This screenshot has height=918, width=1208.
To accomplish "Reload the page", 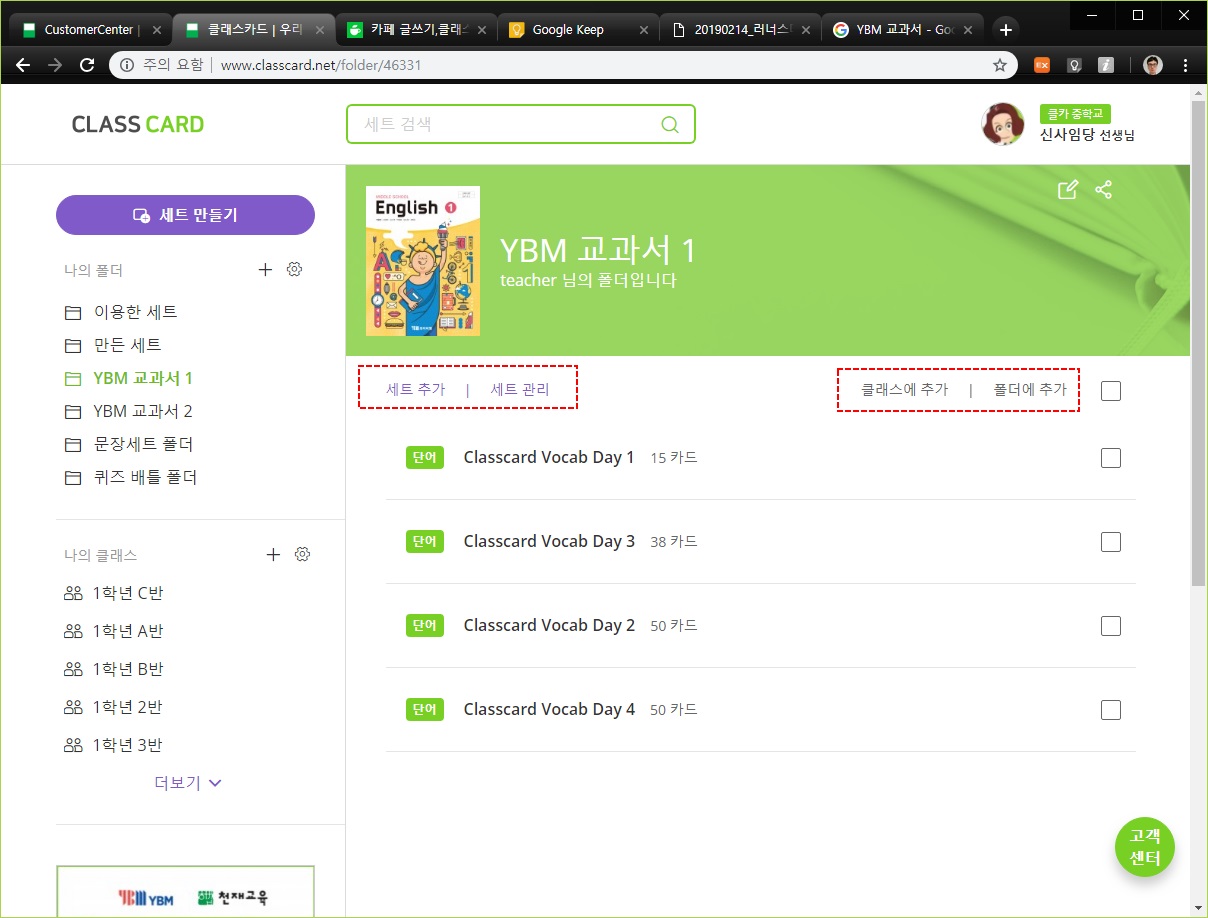I will pyautogui.click(x=87, y=65).
